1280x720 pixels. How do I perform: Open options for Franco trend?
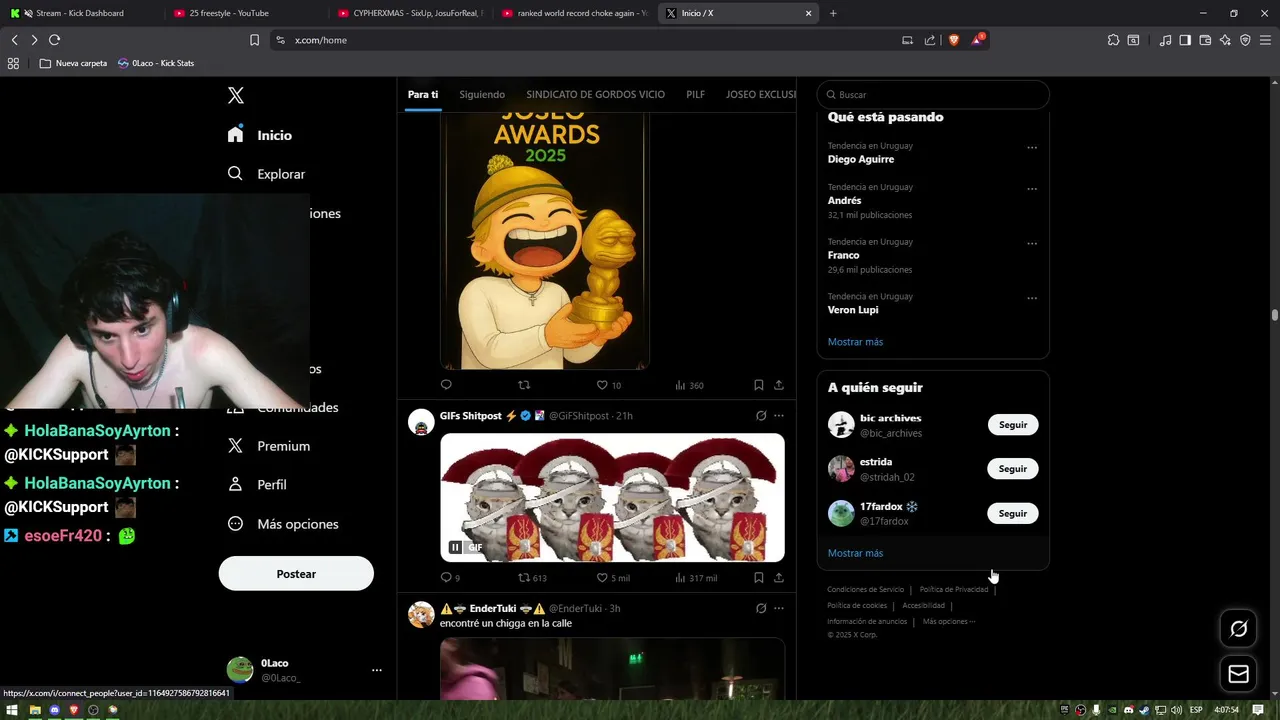1032,243
